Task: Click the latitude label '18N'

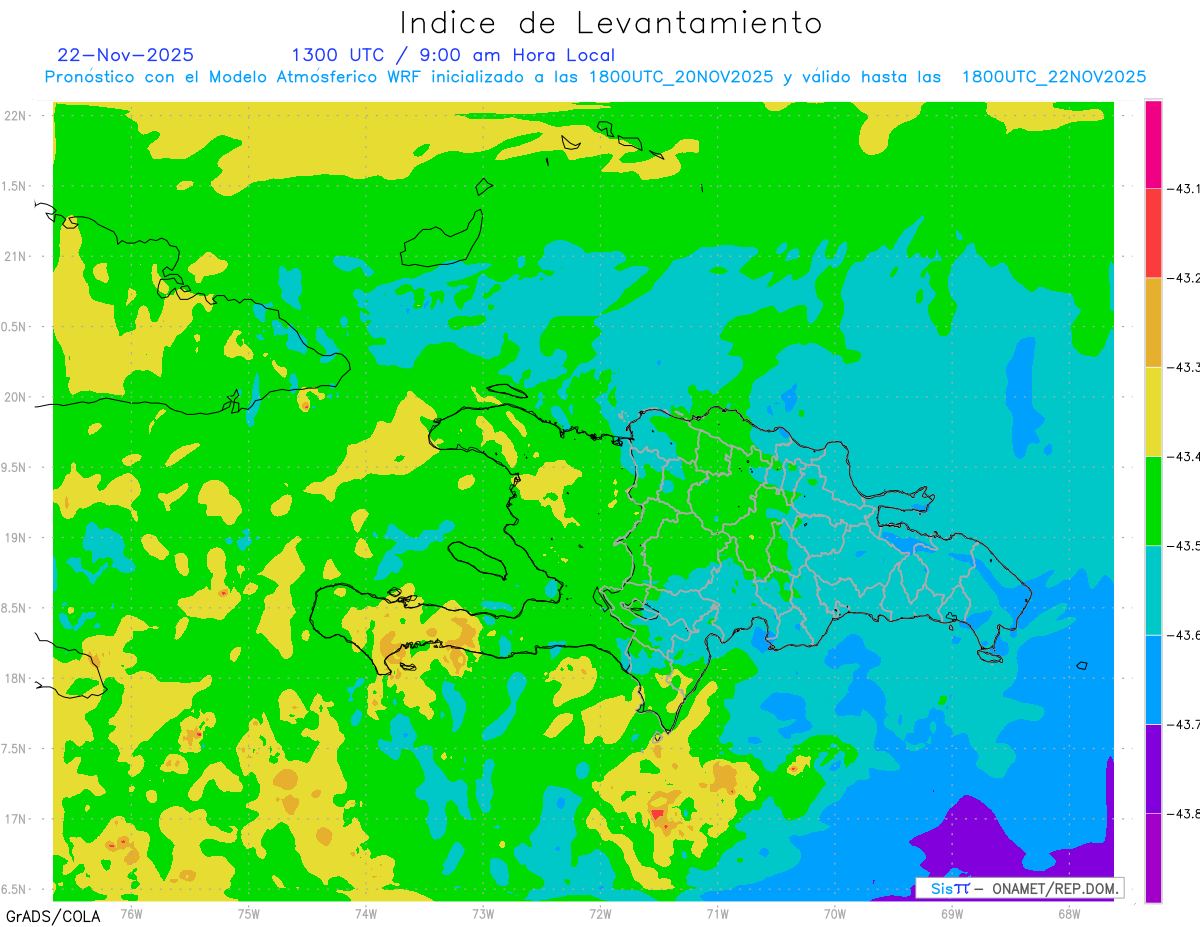Action: pyautogui.click(x=16, y=678)
